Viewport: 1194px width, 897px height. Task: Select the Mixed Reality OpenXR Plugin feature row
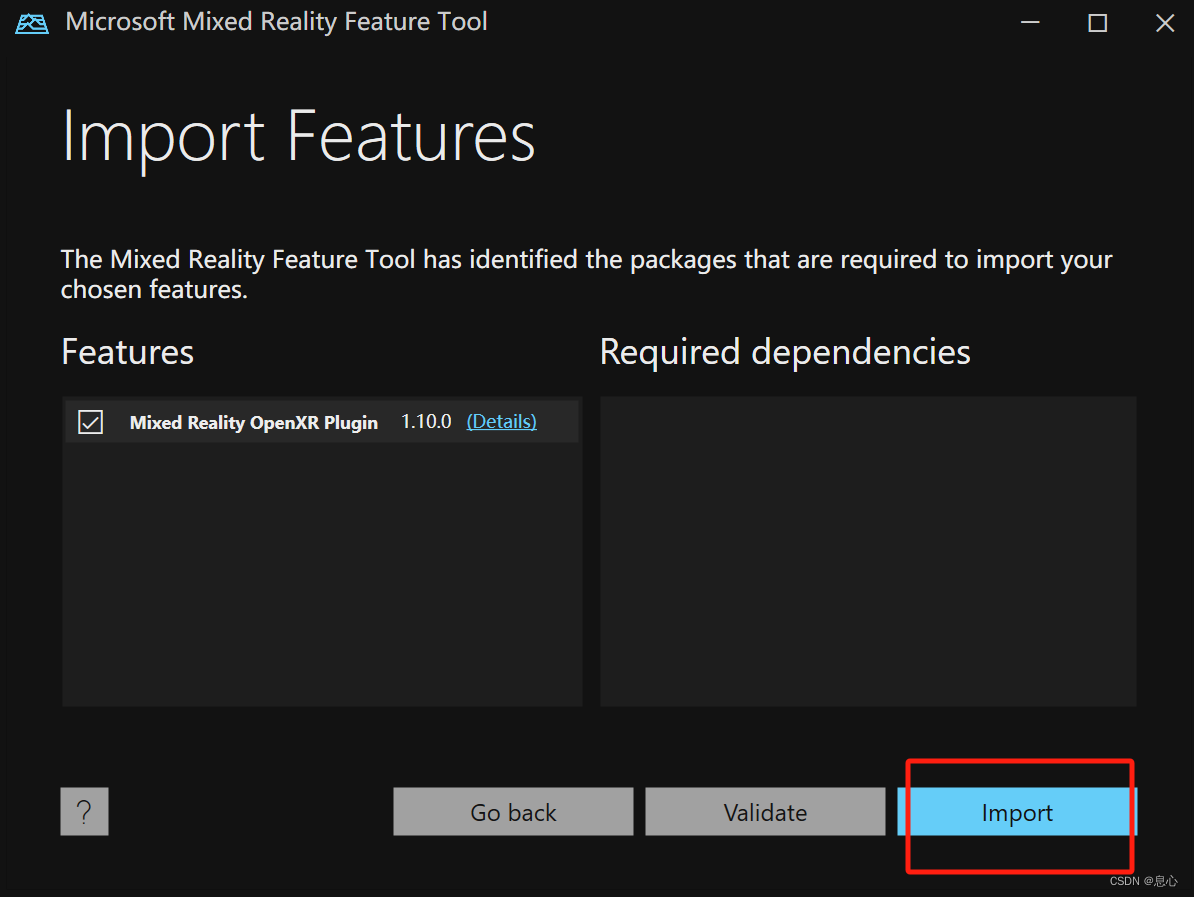click(253, 421)
